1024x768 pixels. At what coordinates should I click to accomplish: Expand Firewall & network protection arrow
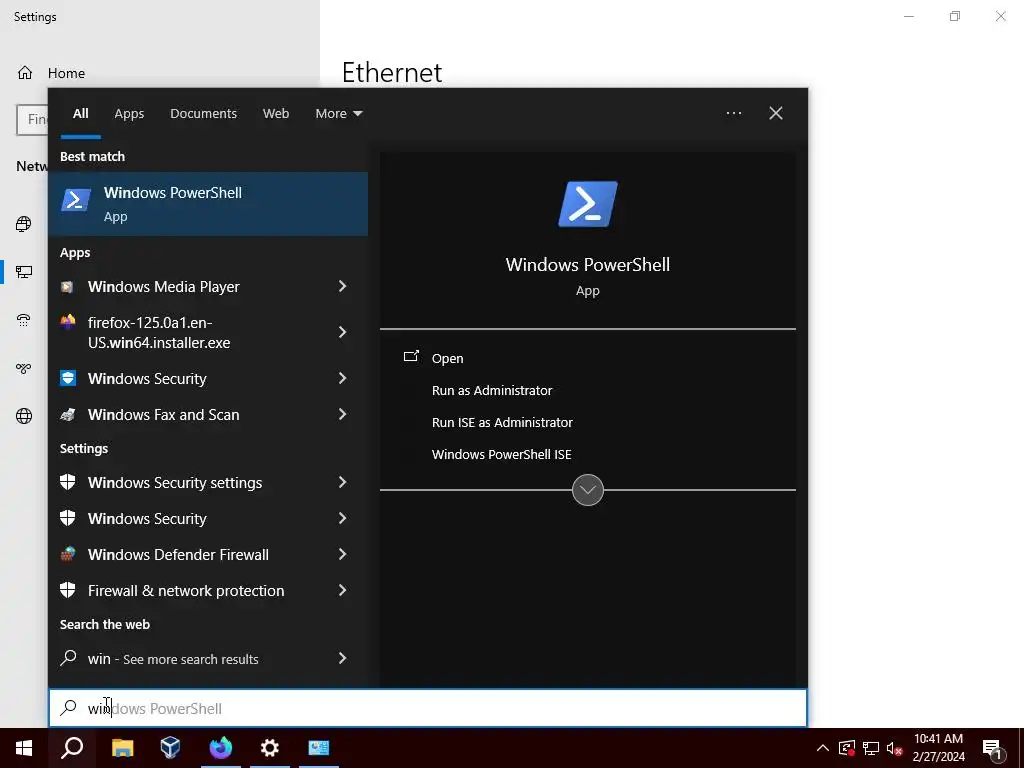pos(342,590)
